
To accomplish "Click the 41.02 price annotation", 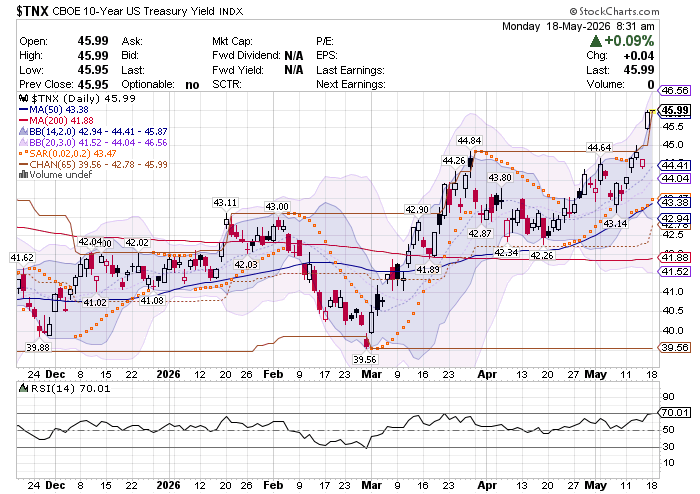I will (95, 303).
